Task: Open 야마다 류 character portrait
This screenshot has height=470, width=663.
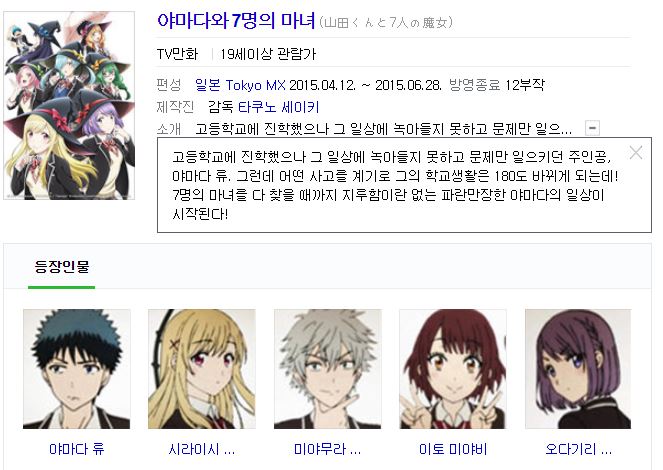Action: [77, 369]
